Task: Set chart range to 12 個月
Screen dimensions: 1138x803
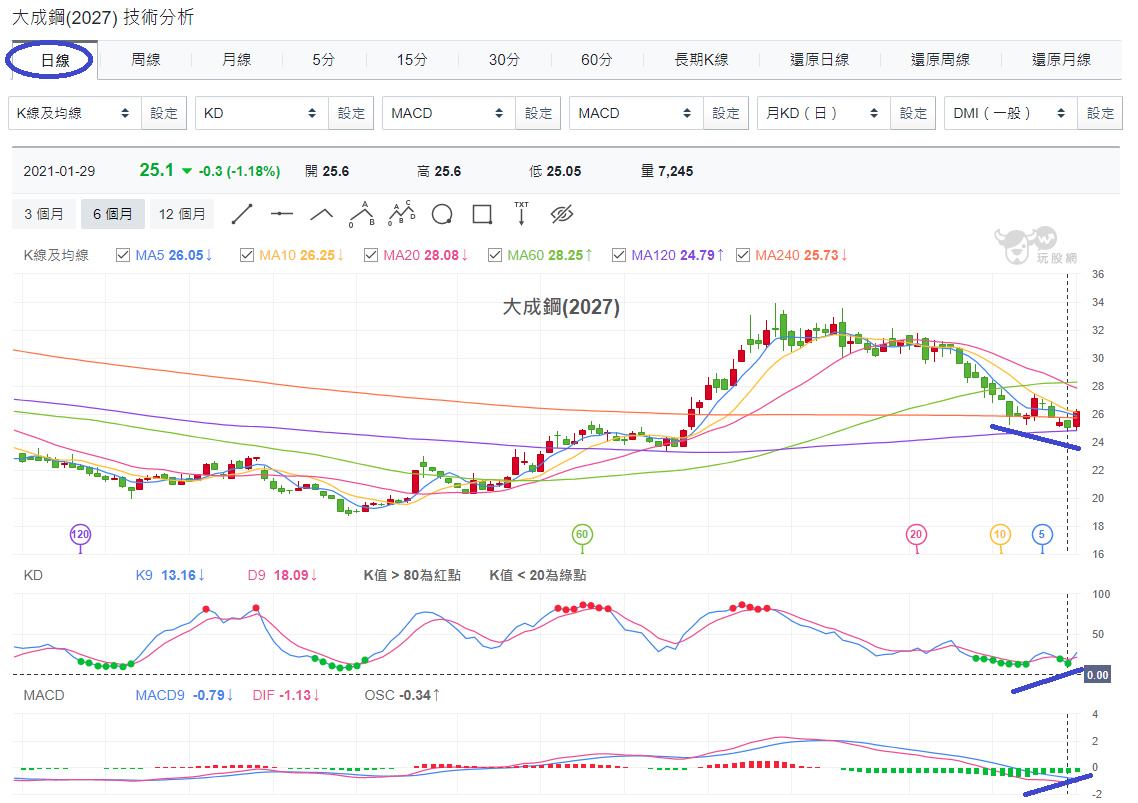Action: (182, 214)
